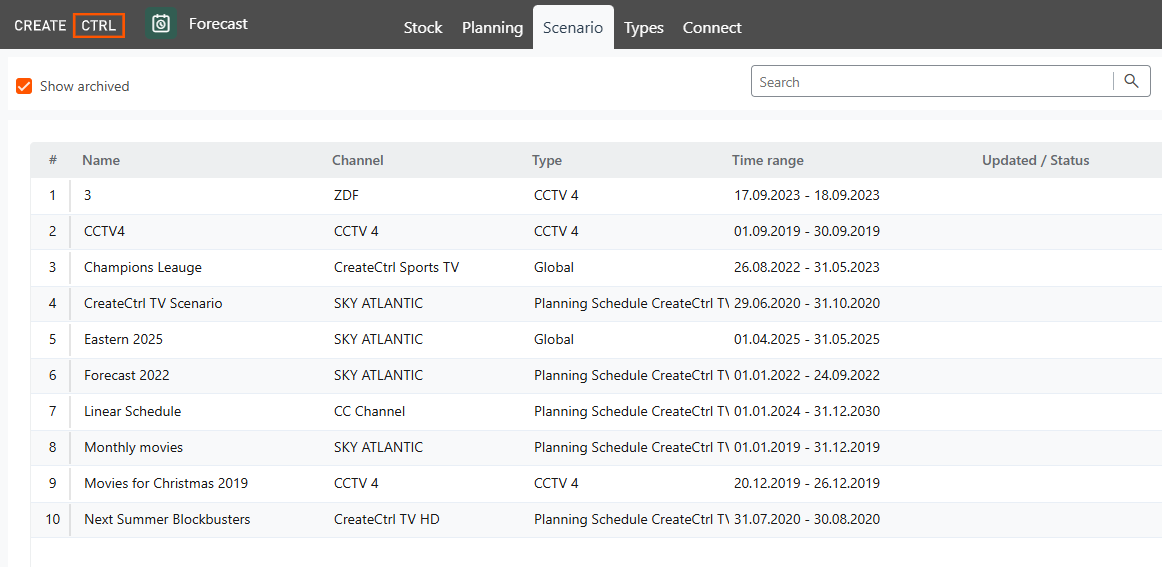Select the Scenario tab
The width and height of the screenshot is (1162, 567).
[x=573, y=27]
